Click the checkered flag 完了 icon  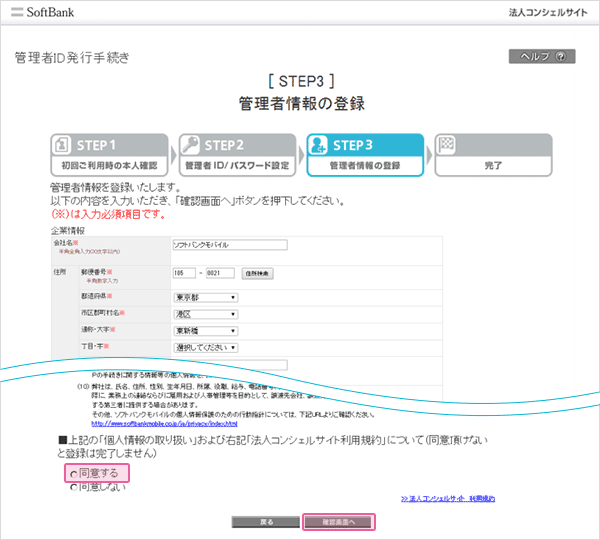click(447, 146)
